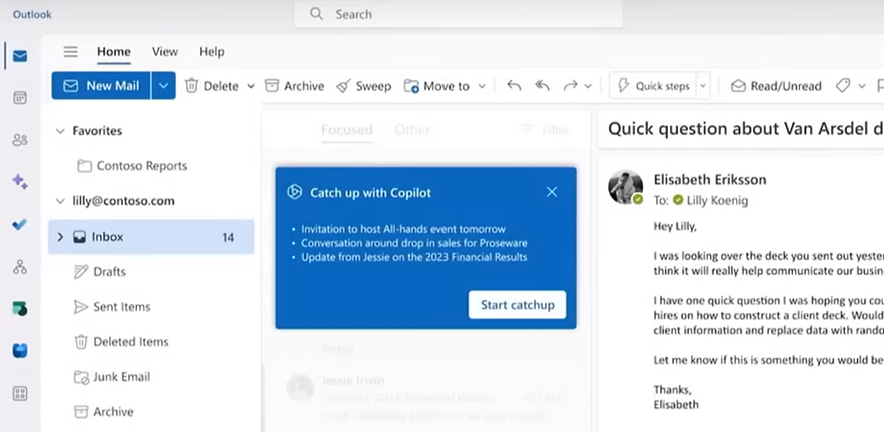Click Elisabeth Eriksson's profile picture
The height and width of the screenshot is (432, 884).
[x=625, y=187]
